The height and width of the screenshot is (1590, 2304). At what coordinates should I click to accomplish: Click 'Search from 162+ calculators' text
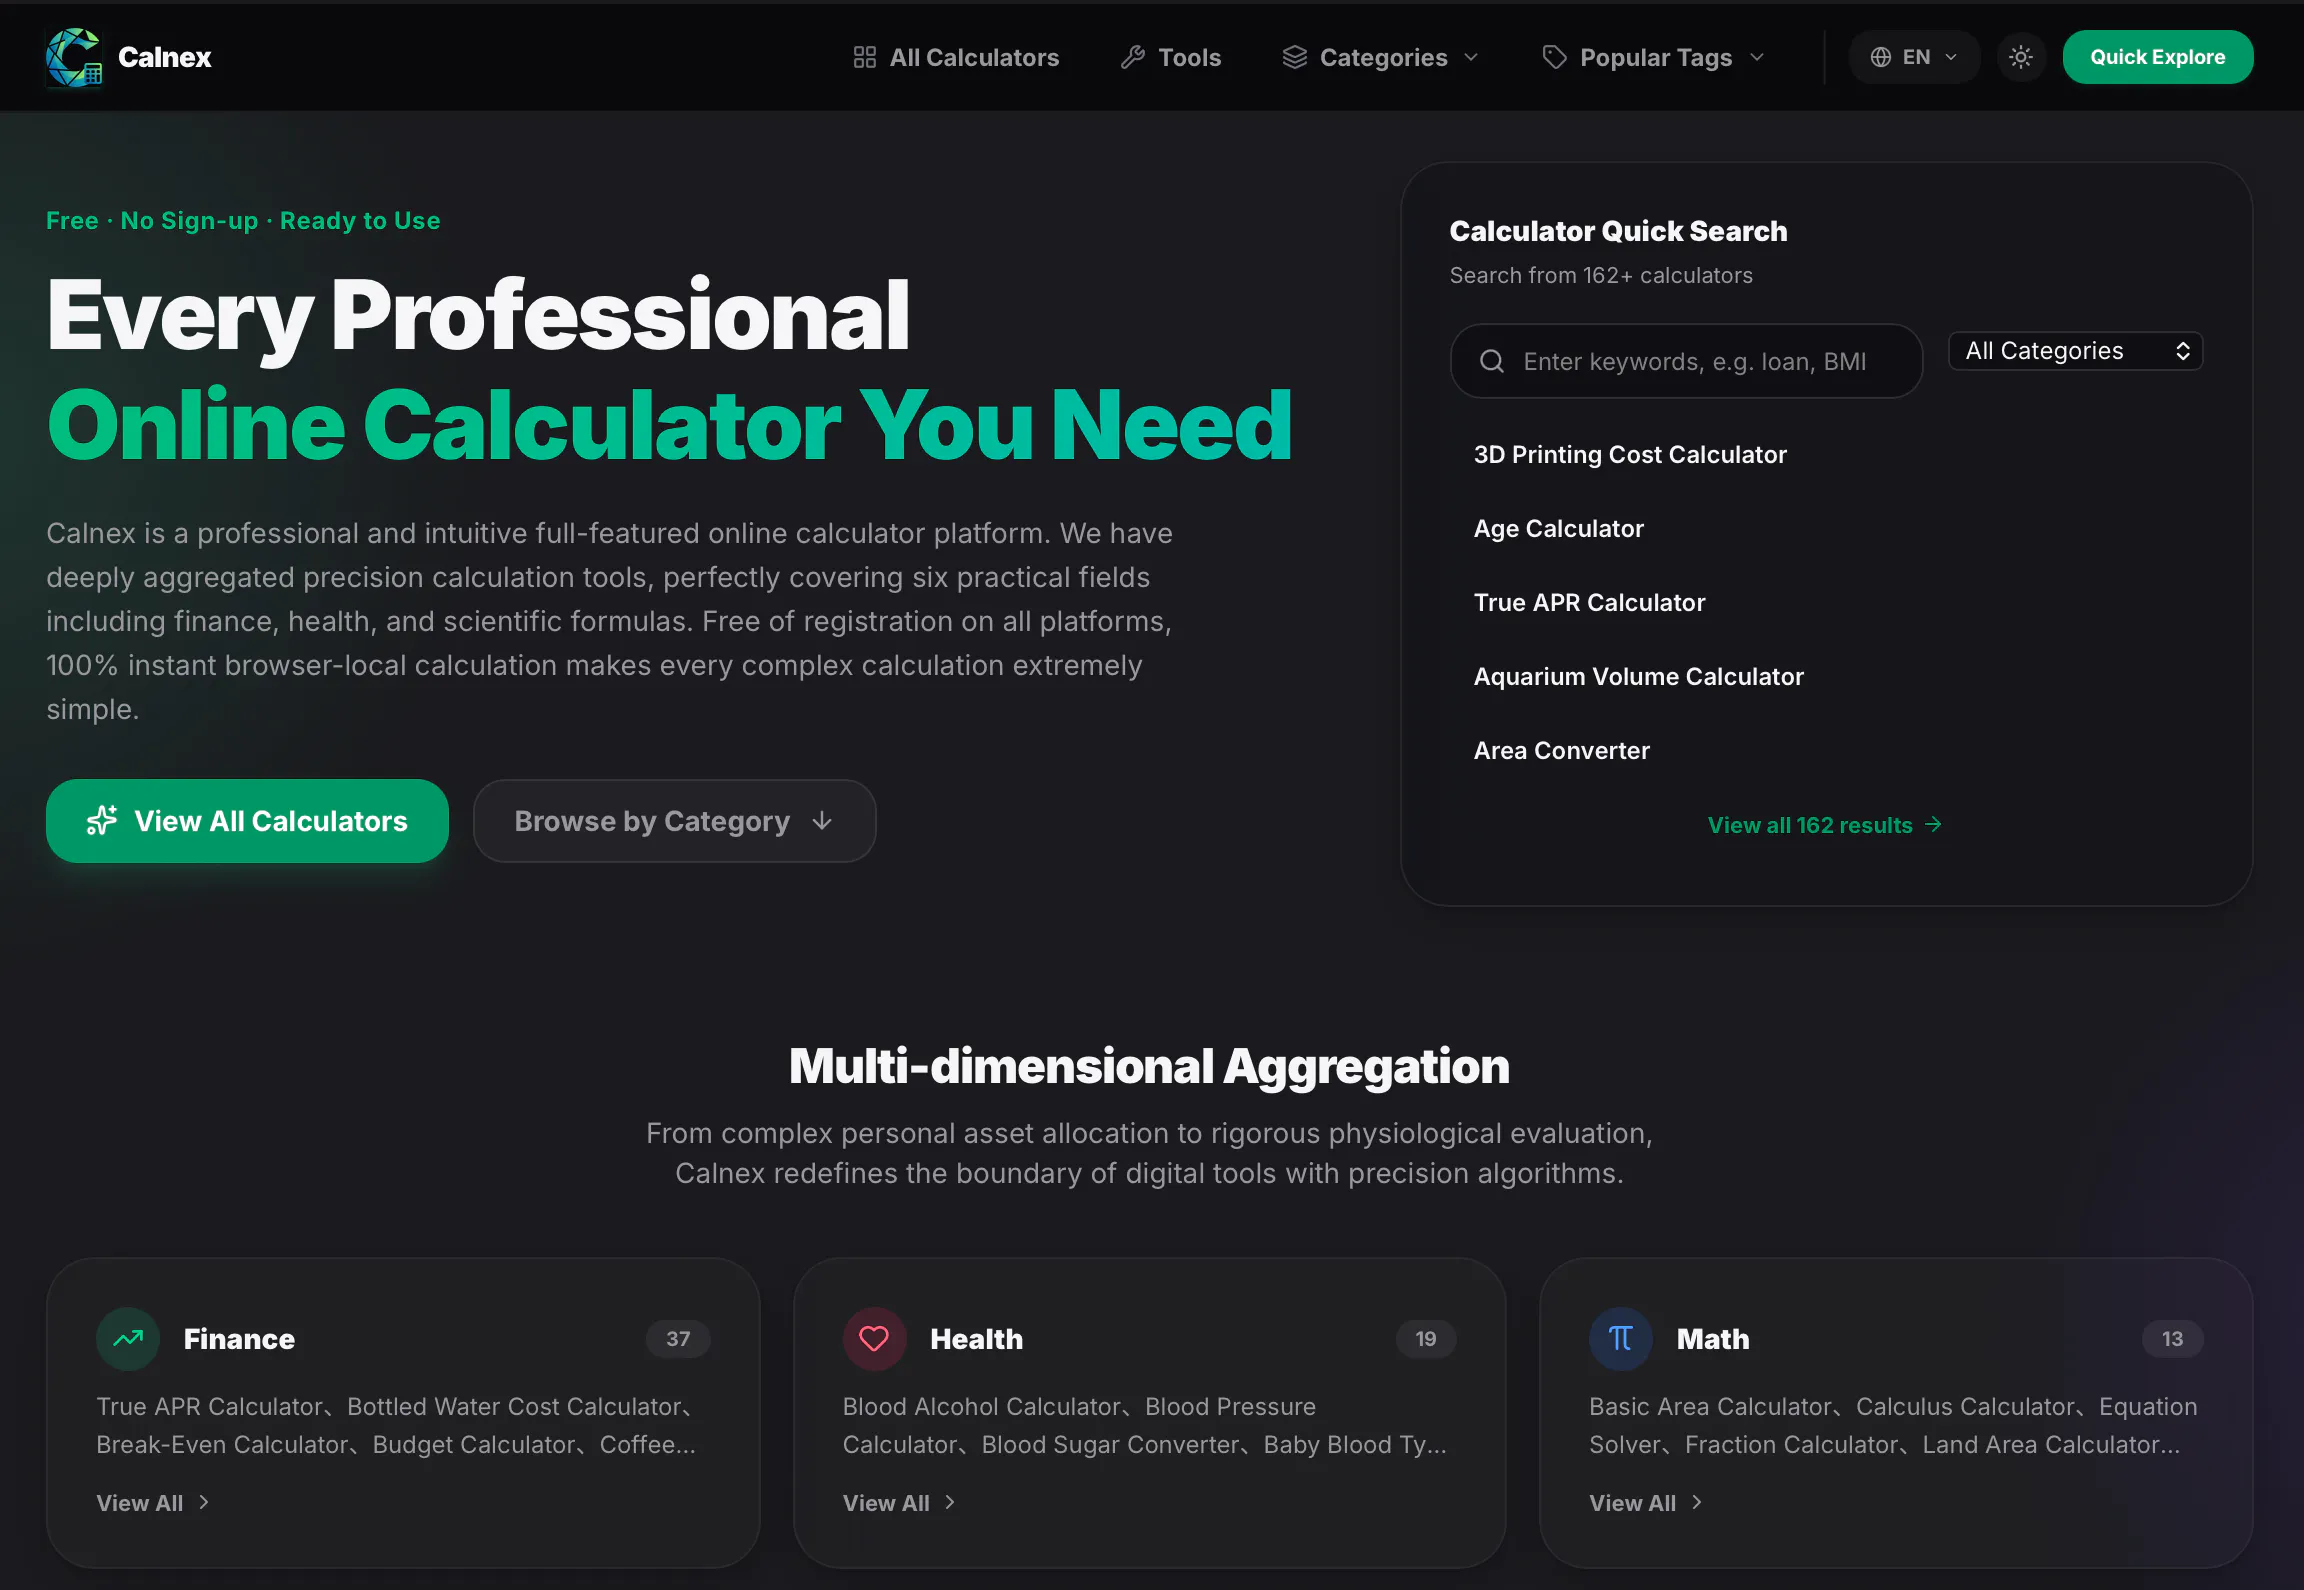pos(1601,275)
